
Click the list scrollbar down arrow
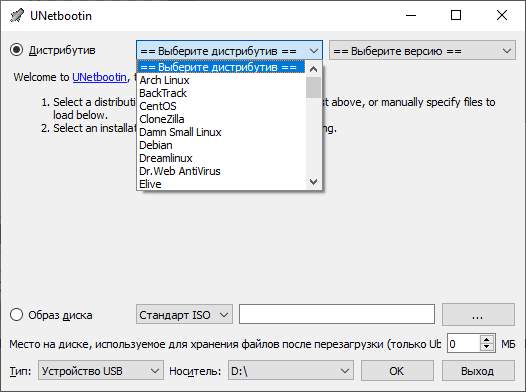pos(313,182)
